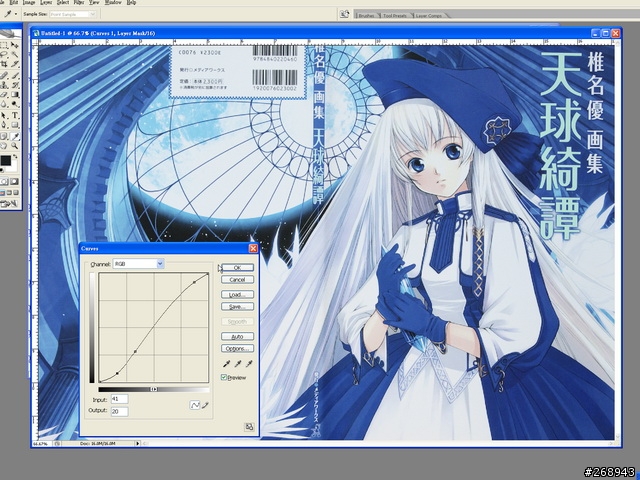Screen dimensions: 640x480
Task: Open the Edit menu
Action: coord(14,2)
